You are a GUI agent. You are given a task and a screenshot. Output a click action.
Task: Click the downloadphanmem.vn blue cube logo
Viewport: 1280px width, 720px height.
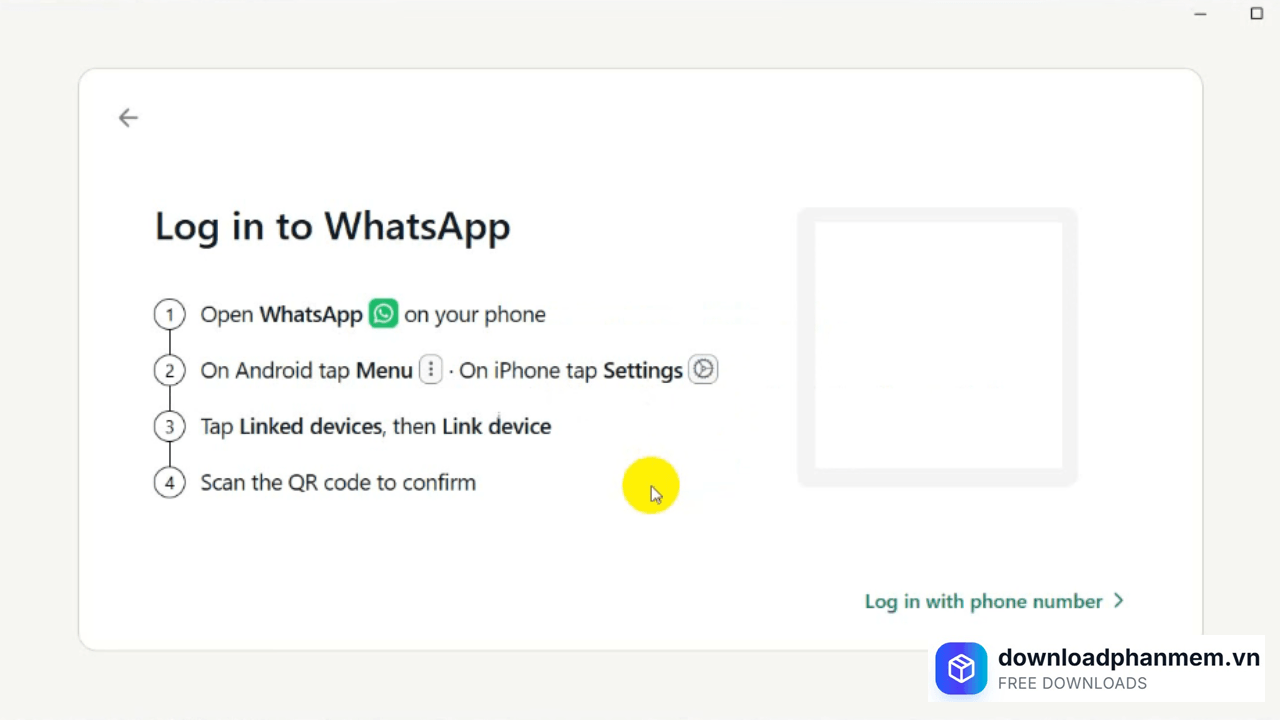pos(961,668)
